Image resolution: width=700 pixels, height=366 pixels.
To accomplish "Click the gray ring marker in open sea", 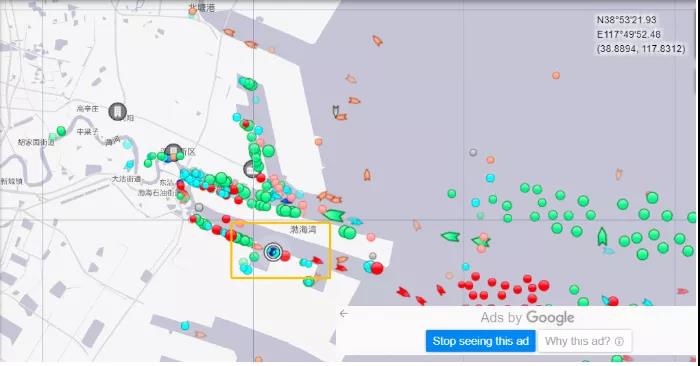I will (473, 152).
